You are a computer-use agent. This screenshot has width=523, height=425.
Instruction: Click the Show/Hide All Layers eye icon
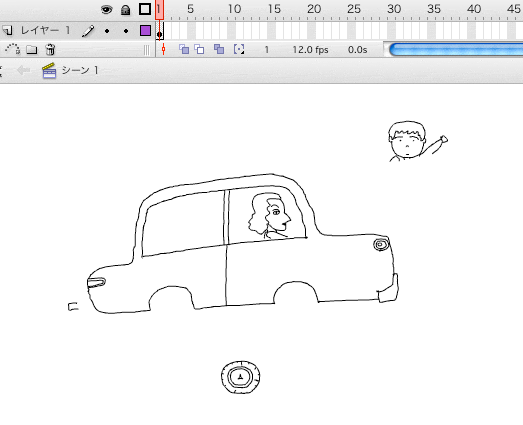click(106, 9)
